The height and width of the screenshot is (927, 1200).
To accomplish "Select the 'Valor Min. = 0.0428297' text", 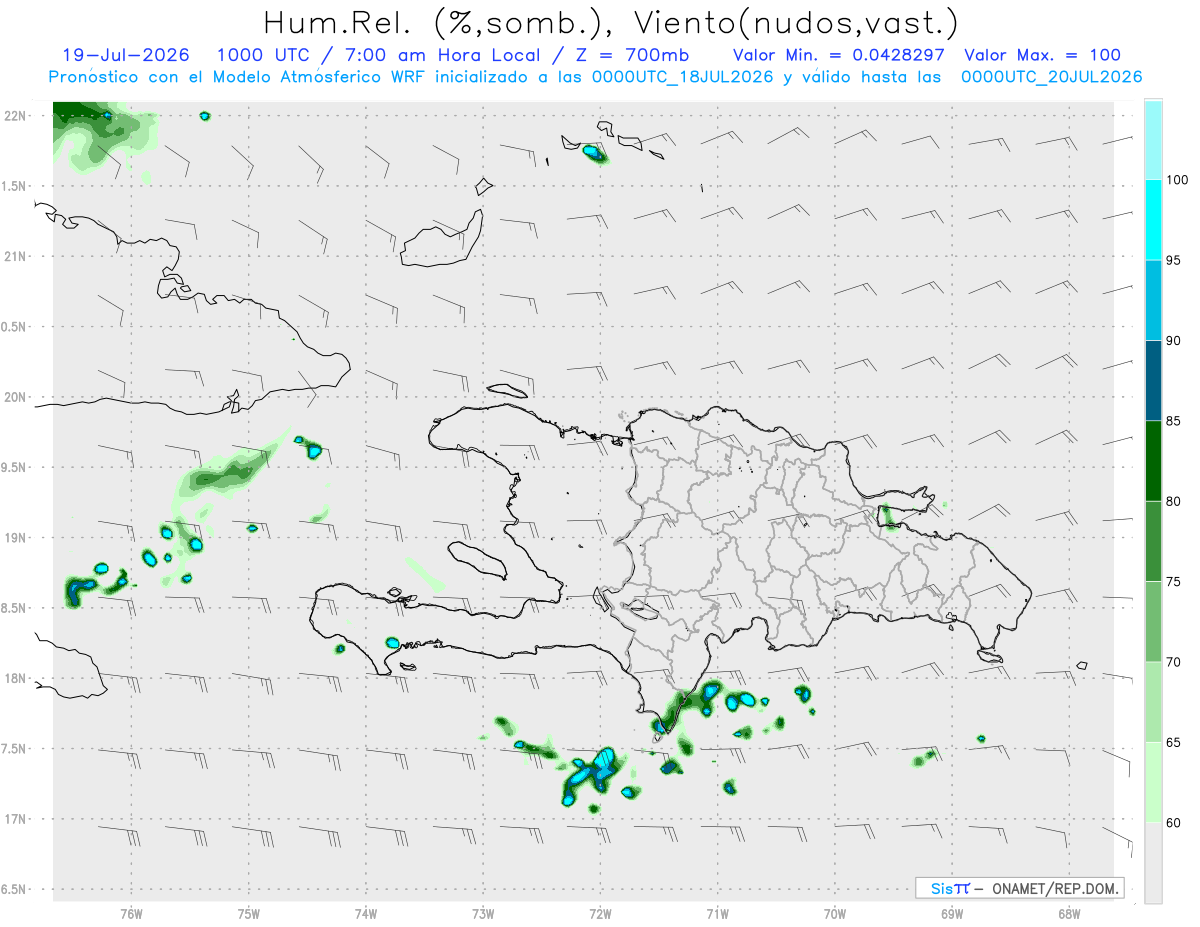I will coord(841,55).
